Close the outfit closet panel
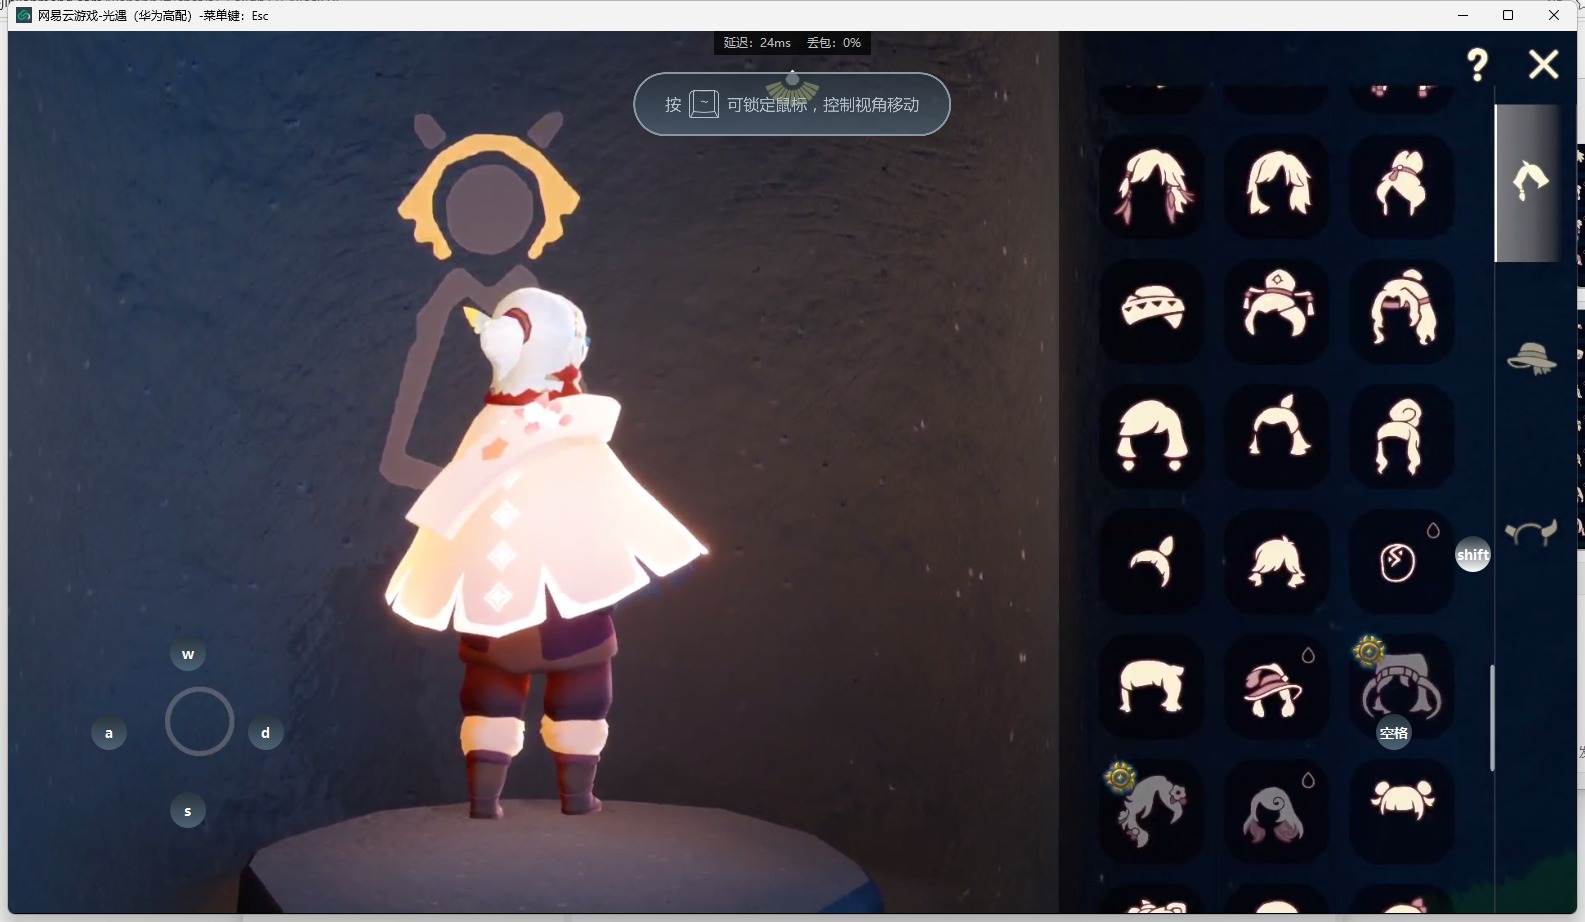This screenshot has width=1585, height=922. pyautogui.click(x=1543, y=64)
